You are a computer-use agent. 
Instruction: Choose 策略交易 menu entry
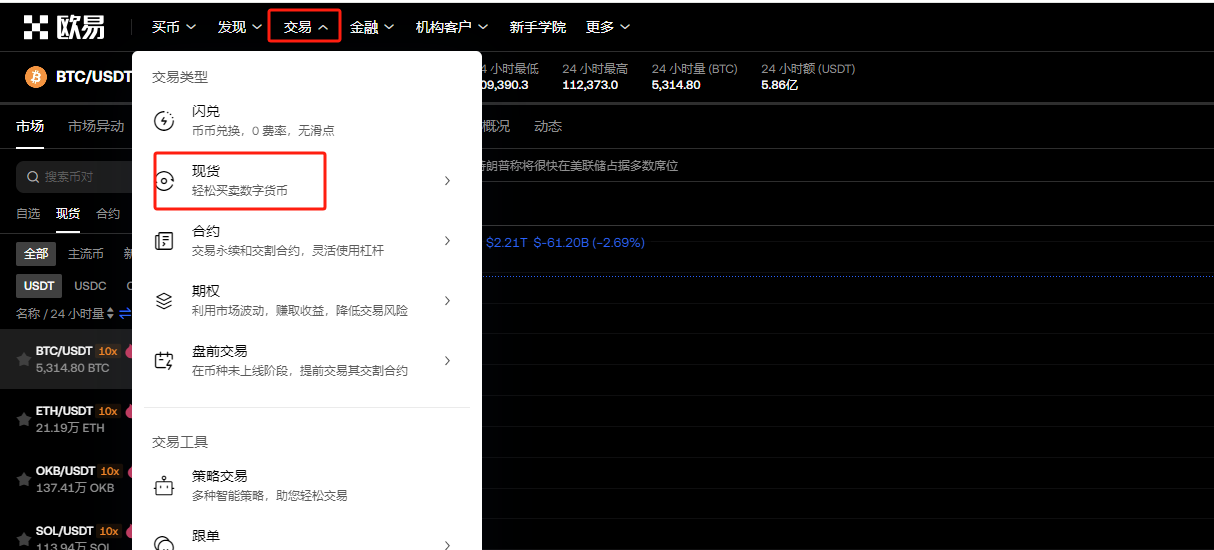point(307,486)
